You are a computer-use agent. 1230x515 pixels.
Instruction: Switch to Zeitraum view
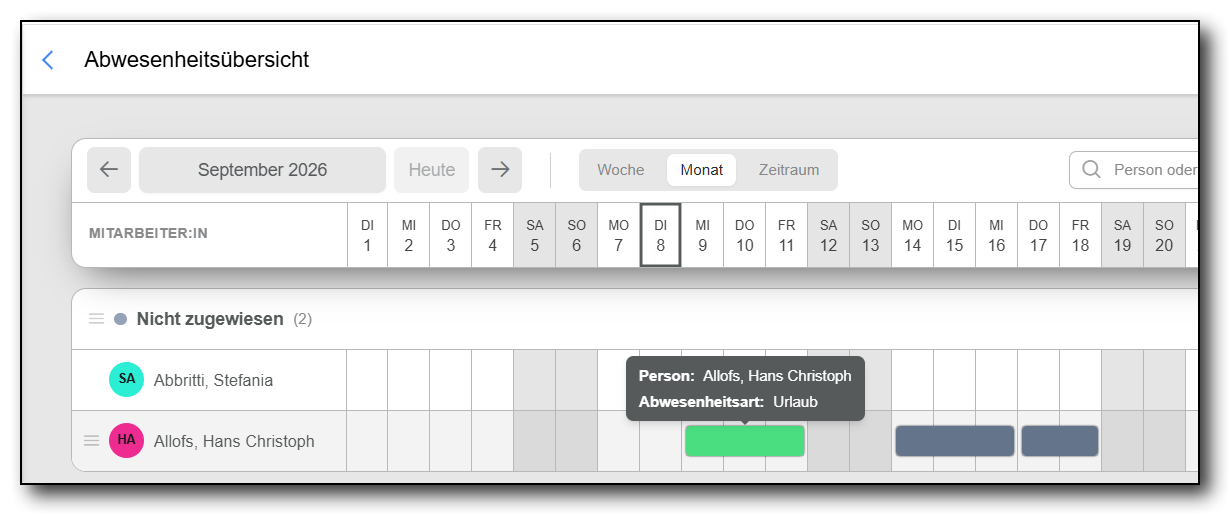[789, 170]
